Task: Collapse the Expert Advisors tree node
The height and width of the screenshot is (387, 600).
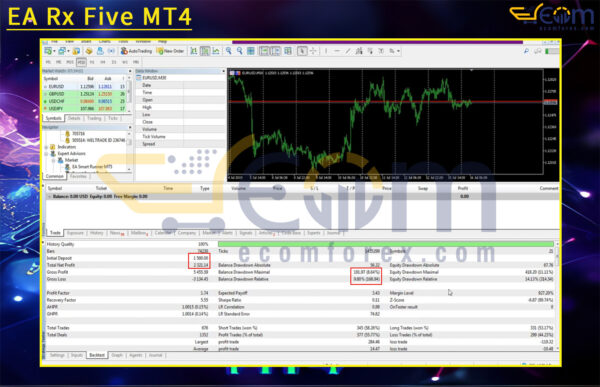Action: tap(47, 154)
